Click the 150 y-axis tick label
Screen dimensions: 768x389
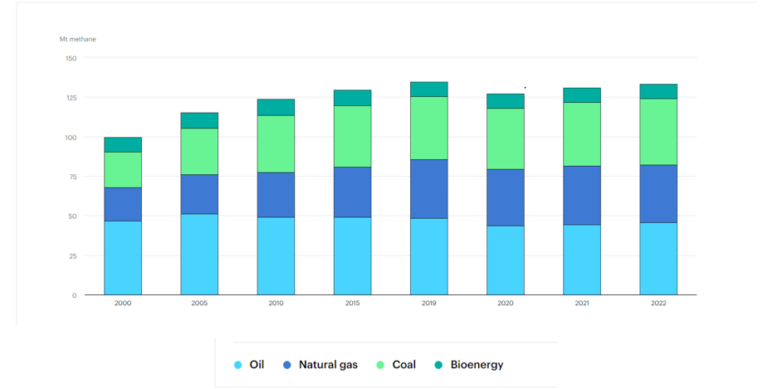coord(72,58)
